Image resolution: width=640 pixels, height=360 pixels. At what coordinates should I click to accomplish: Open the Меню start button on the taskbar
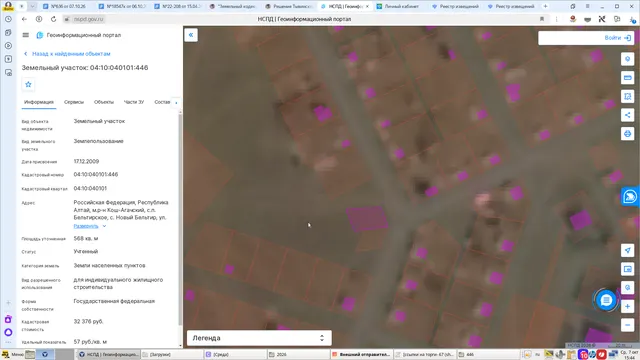pos(13,354)
